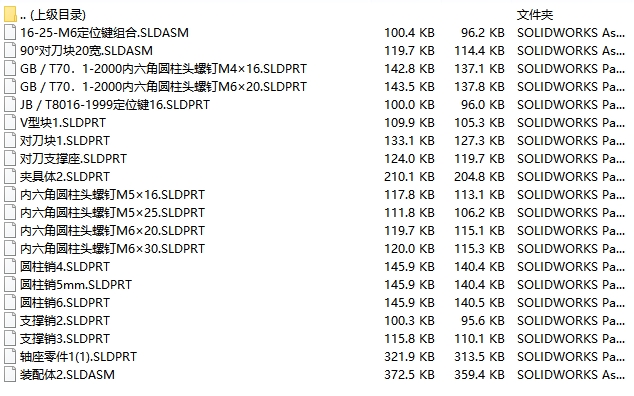The width and height of the screenshot is (634, 396).
Task: Select the 对刀支撑座.SLDPRT file
Action: point(74,159)
